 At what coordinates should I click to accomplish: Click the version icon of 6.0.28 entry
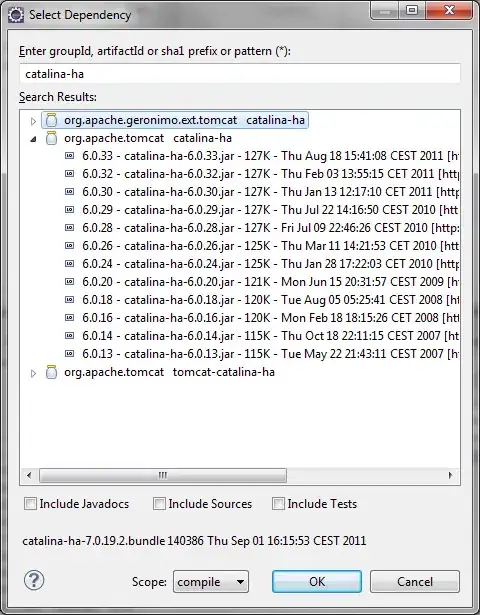[69, 228]
